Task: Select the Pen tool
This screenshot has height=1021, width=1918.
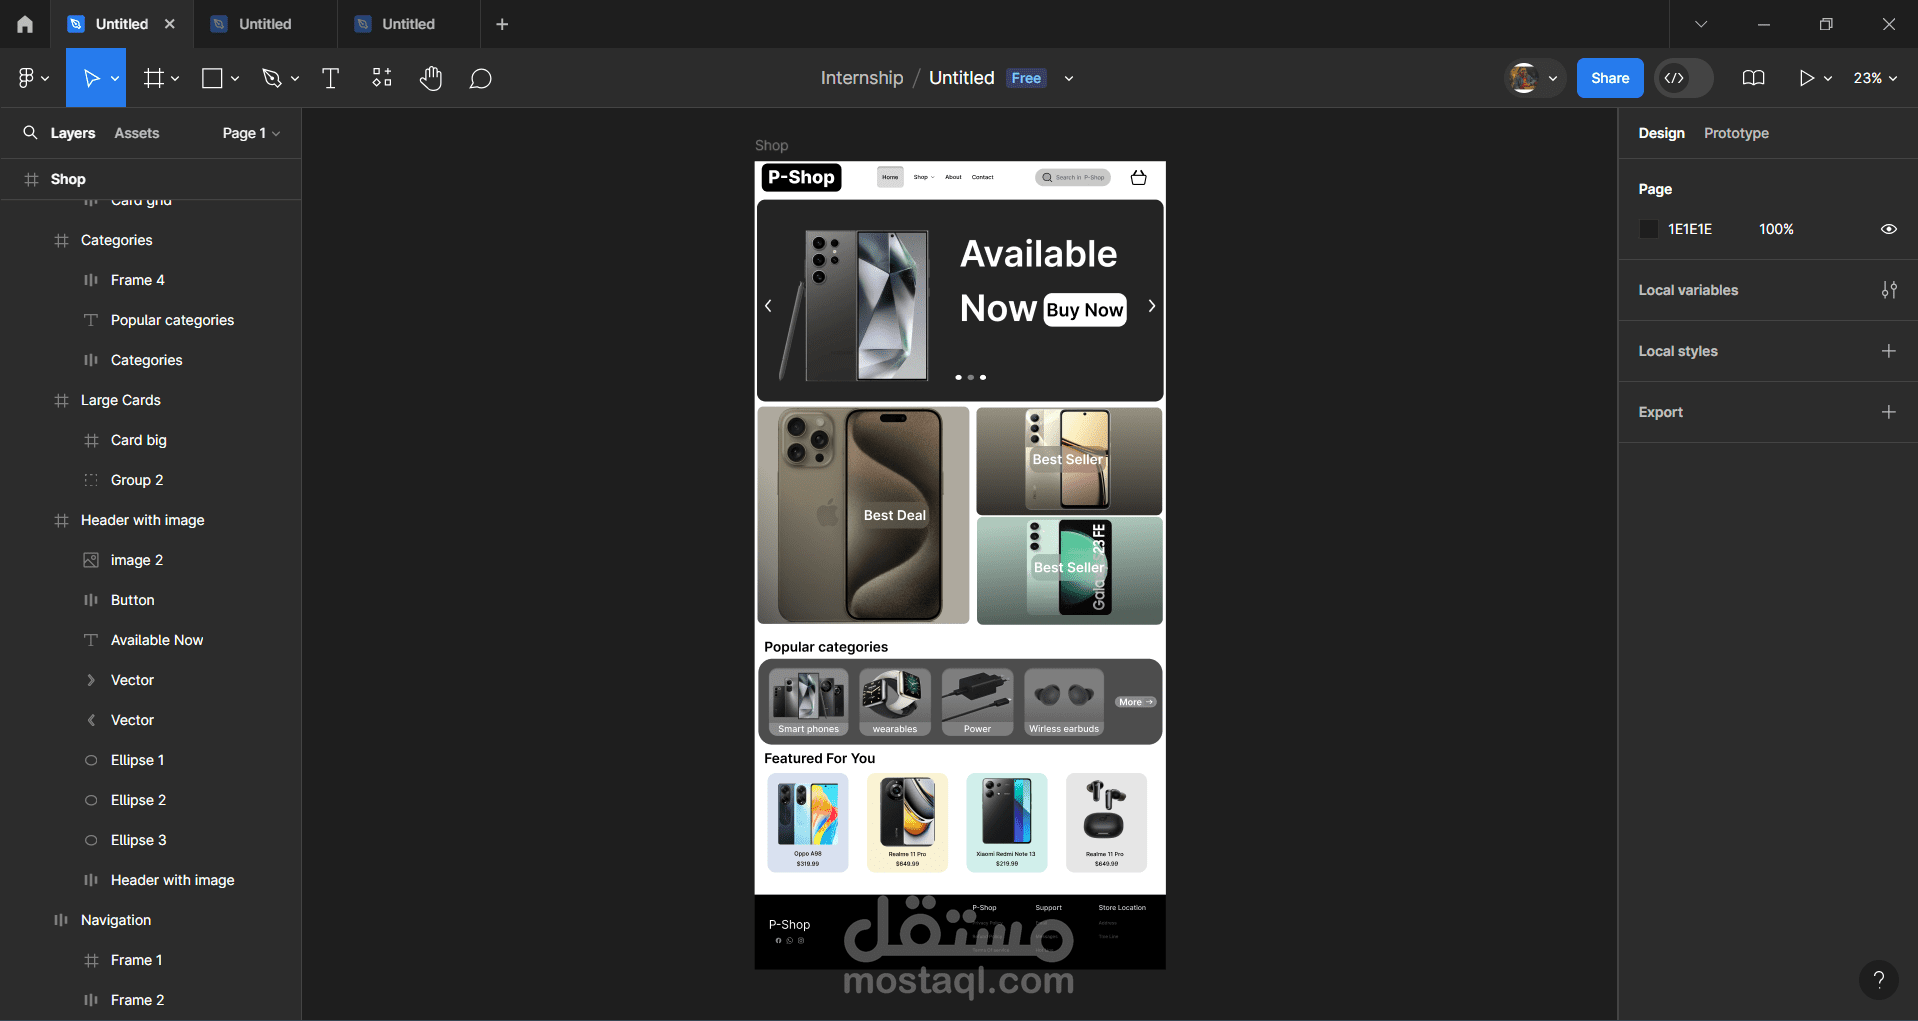Action: 271,78
